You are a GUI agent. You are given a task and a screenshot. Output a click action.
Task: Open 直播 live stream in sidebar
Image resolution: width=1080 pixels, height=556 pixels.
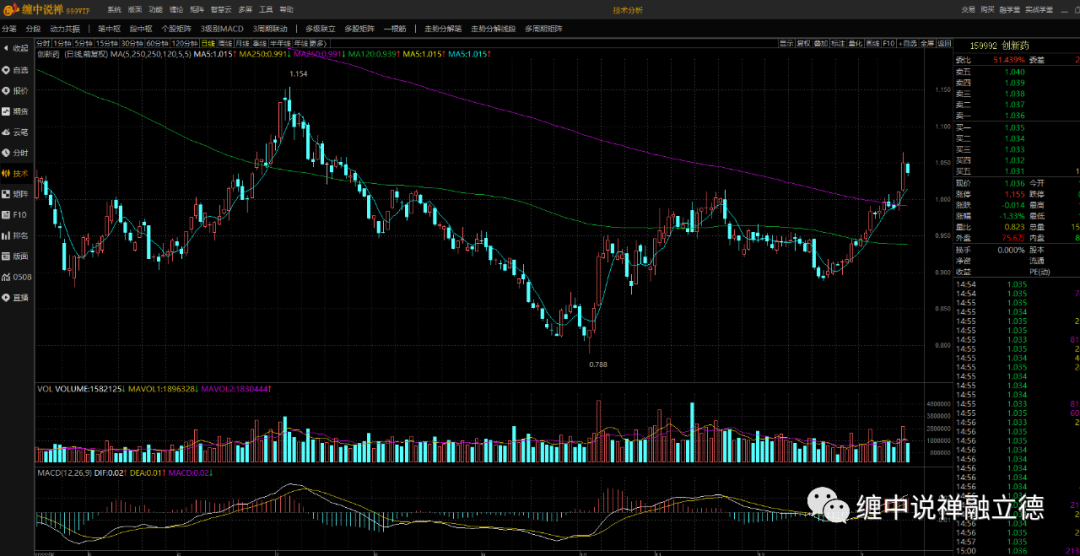click(x=15, y=298)
